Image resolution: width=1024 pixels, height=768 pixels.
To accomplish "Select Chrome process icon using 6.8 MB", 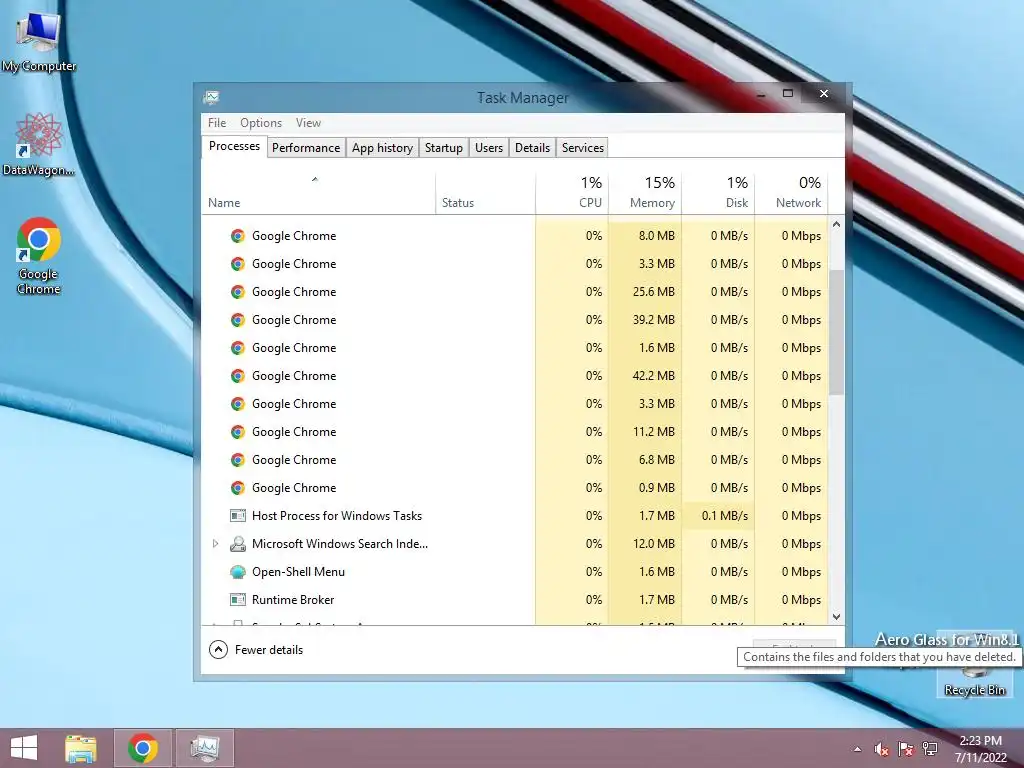I will click(238, 460).
